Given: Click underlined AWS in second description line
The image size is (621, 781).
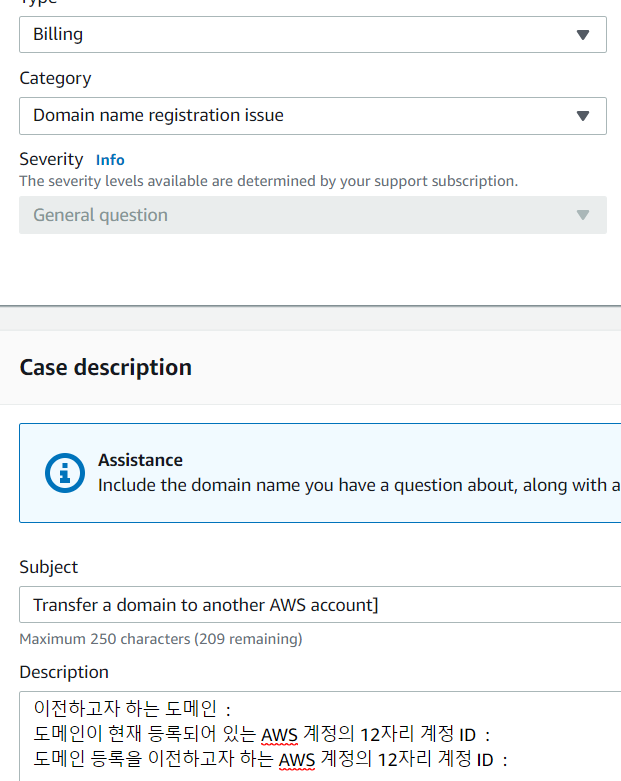Looking at the screenshot, I should (279, 735).
